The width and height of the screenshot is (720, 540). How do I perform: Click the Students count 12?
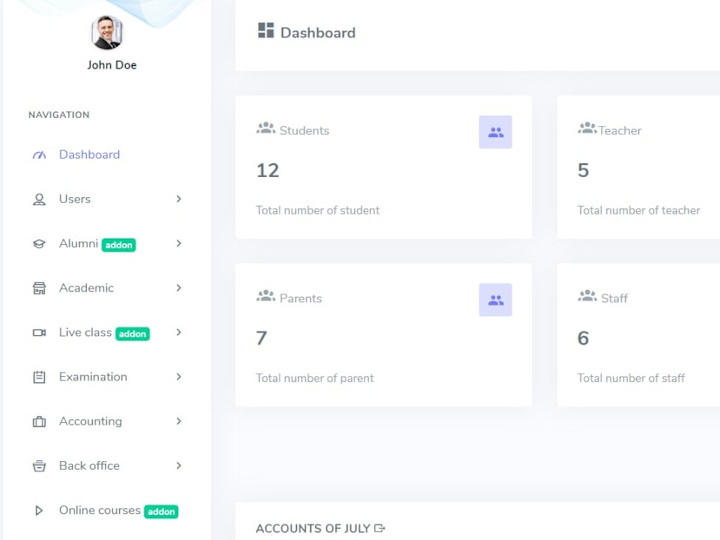click(x=268, y=170)
